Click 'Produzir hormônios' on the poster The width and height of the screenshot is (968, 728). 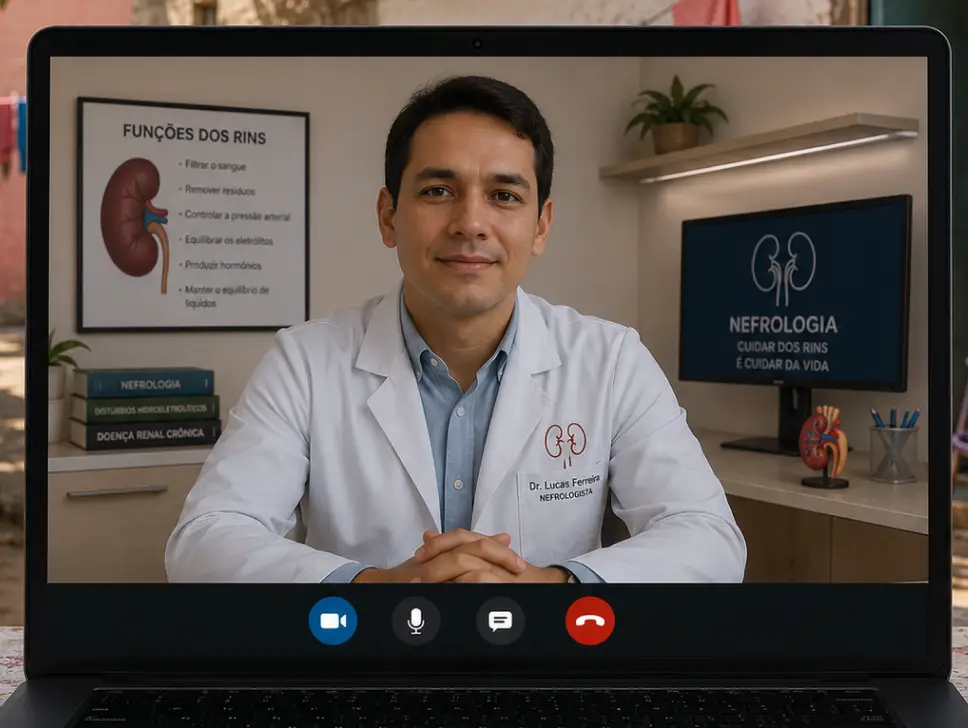click(223, 265)
